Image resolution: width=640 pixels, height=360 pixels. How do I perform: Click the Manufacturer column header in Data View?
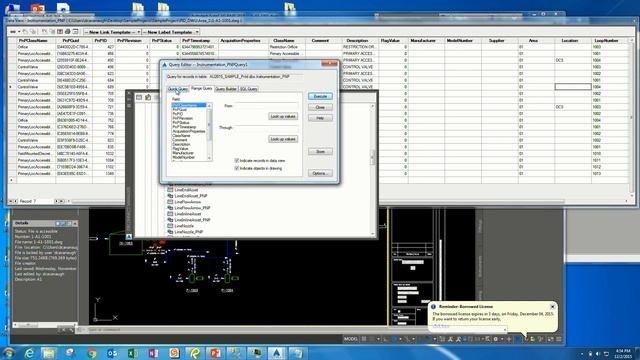pos(423,41)
